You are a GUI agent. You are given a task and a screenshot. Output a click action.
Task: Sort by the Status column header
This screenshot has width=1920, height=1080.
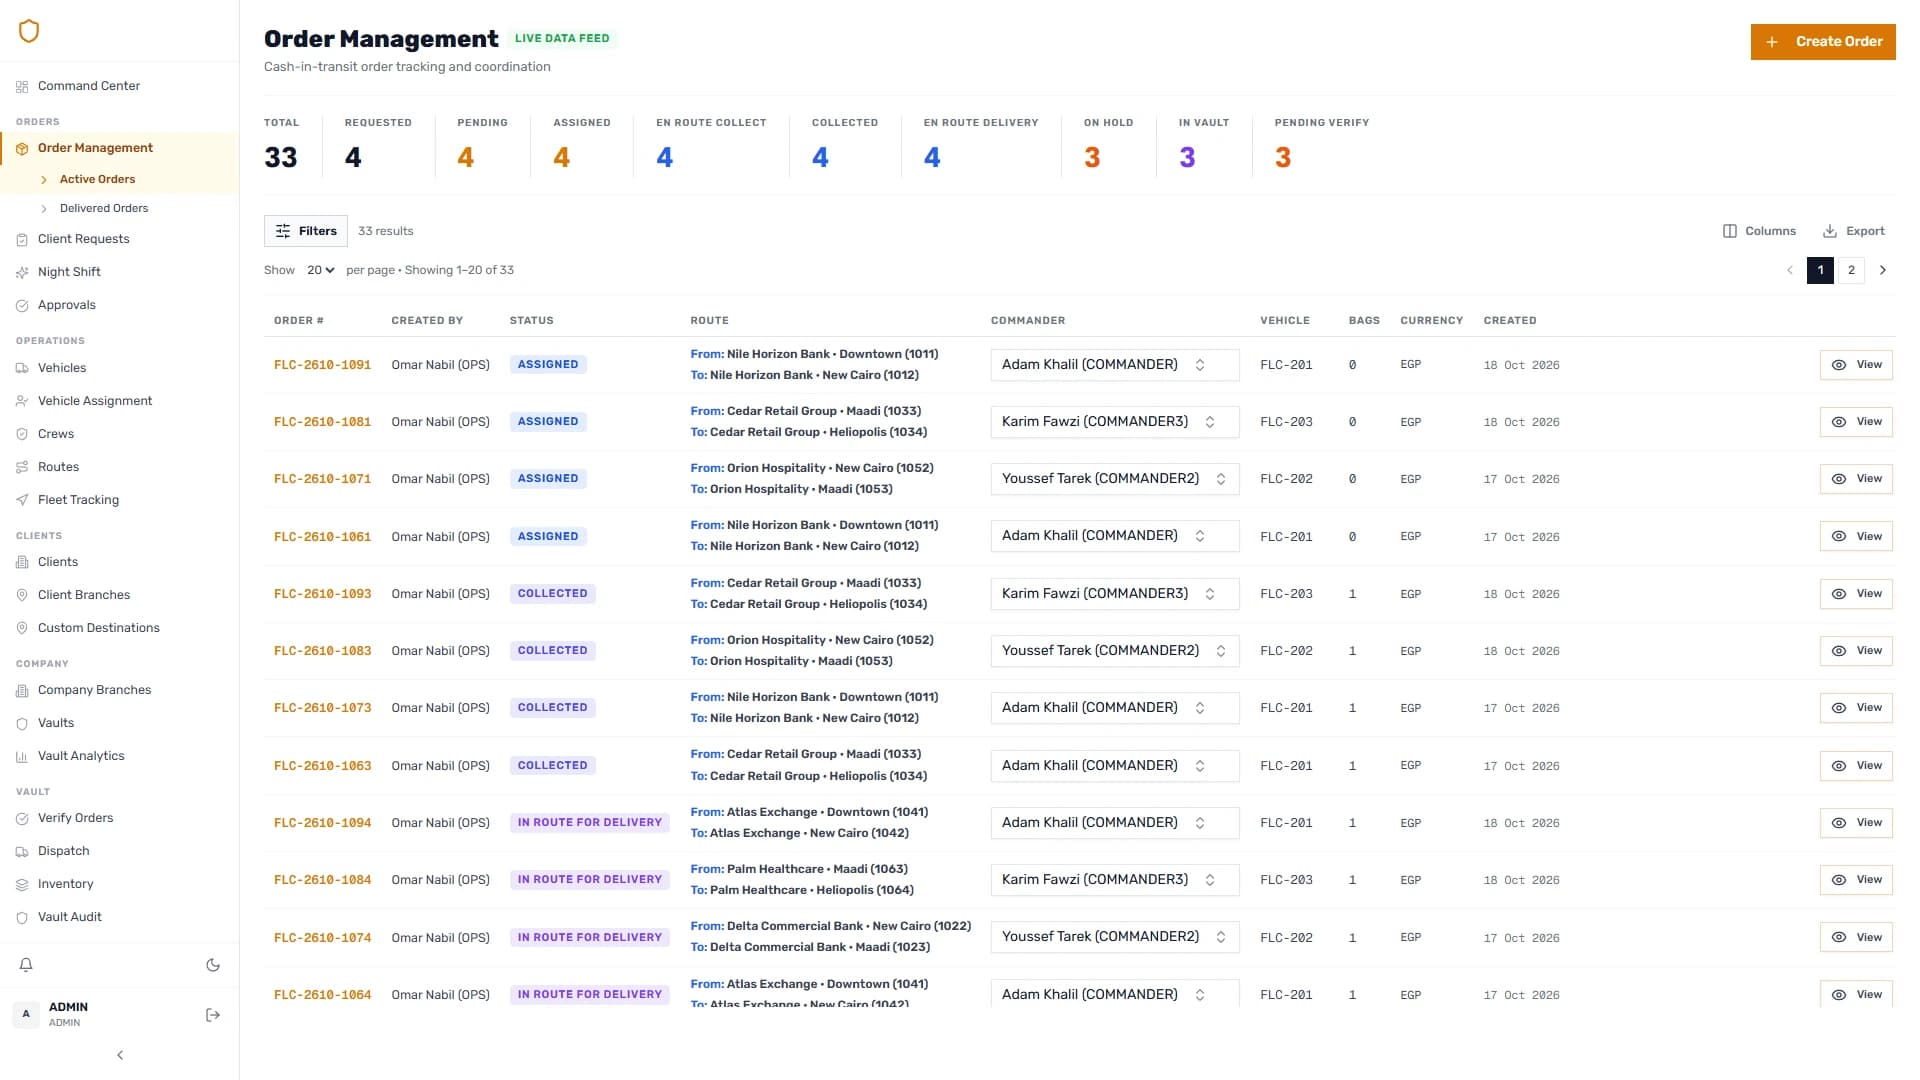[531, 321]
